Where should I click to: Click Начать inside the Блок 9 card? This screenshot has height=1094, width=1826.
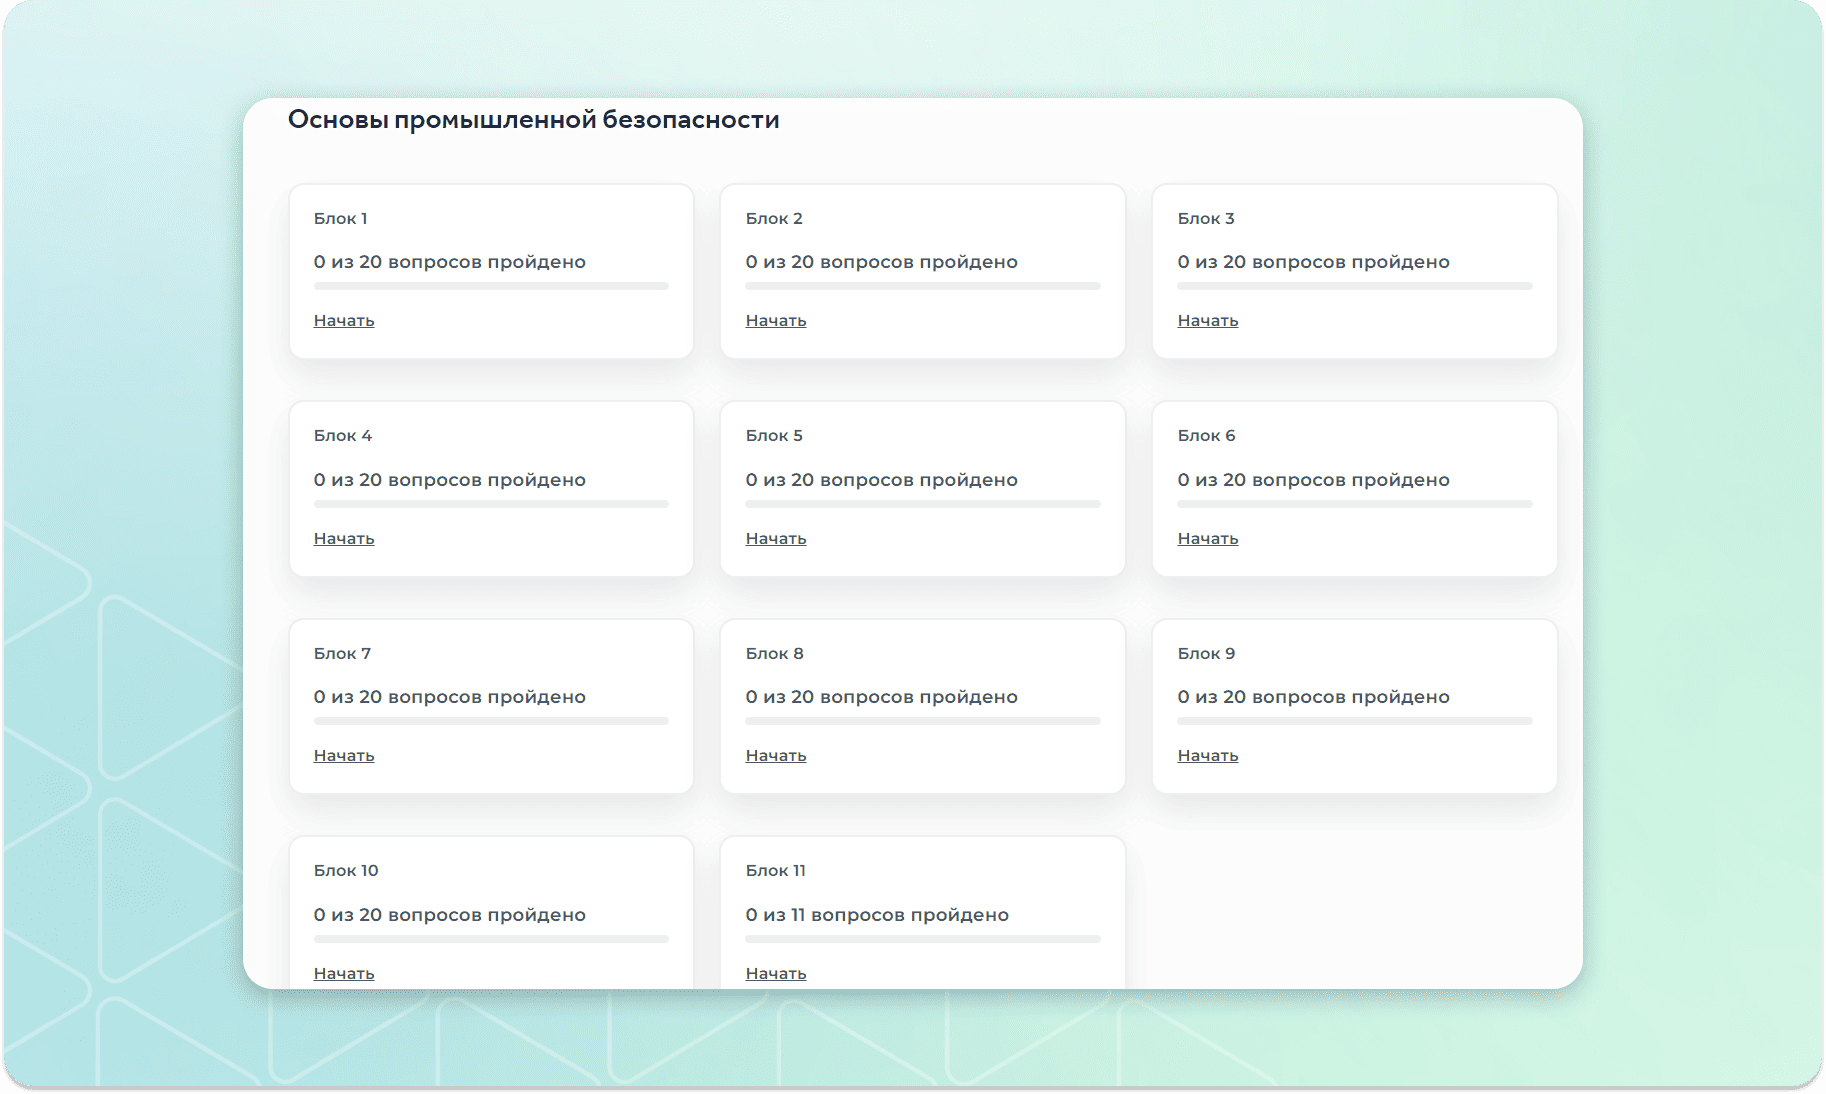point(1207,756)
